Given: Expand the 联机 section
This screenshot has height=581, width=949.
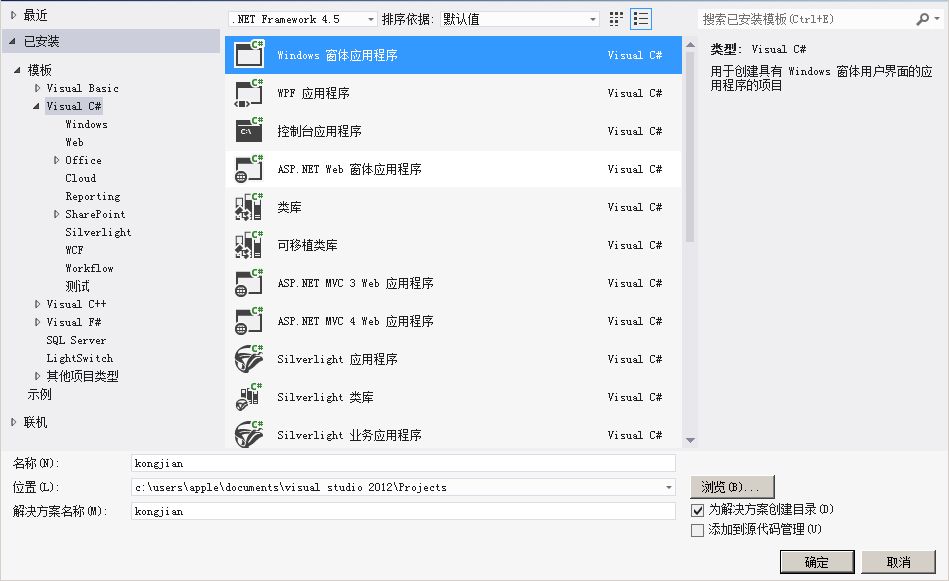Looking at the screenshot, I should (x=13, y=422).
